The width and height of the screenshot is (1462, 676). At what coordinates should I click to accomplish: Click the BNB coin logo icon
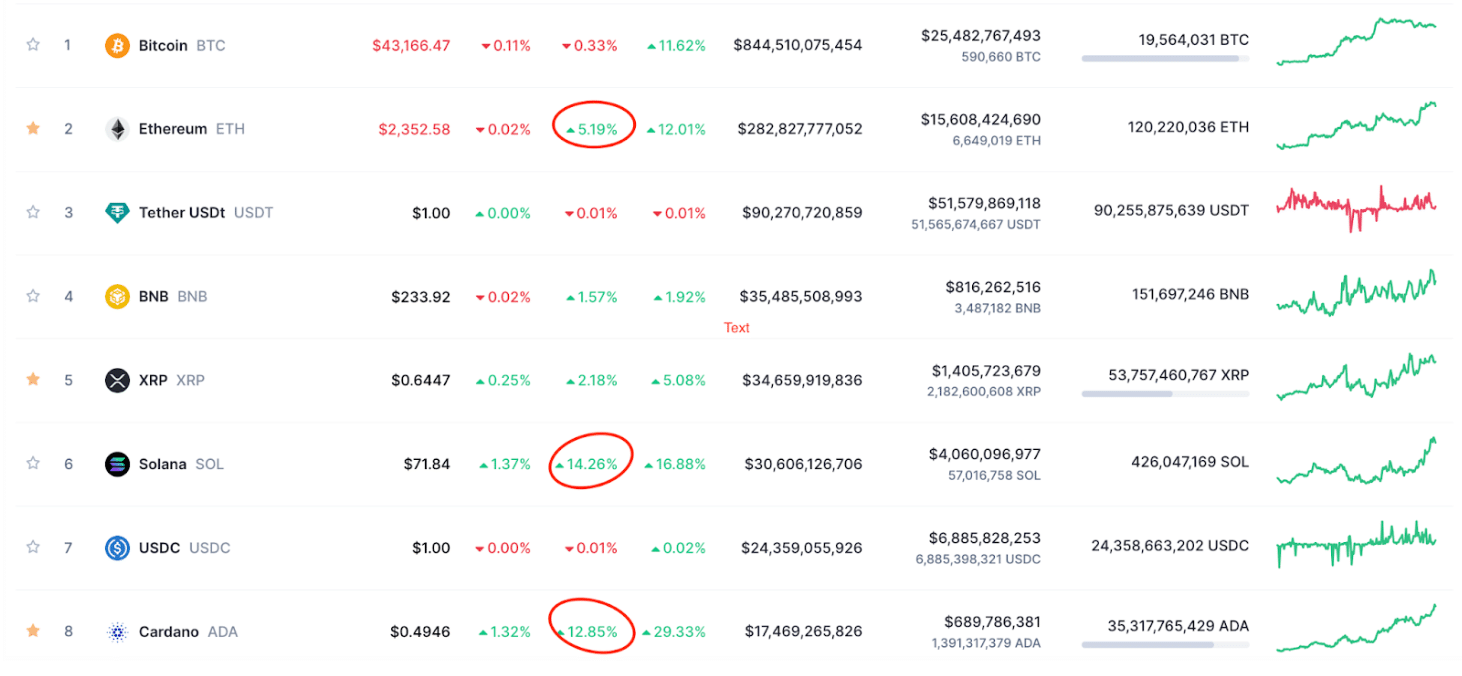pos(117,296)
